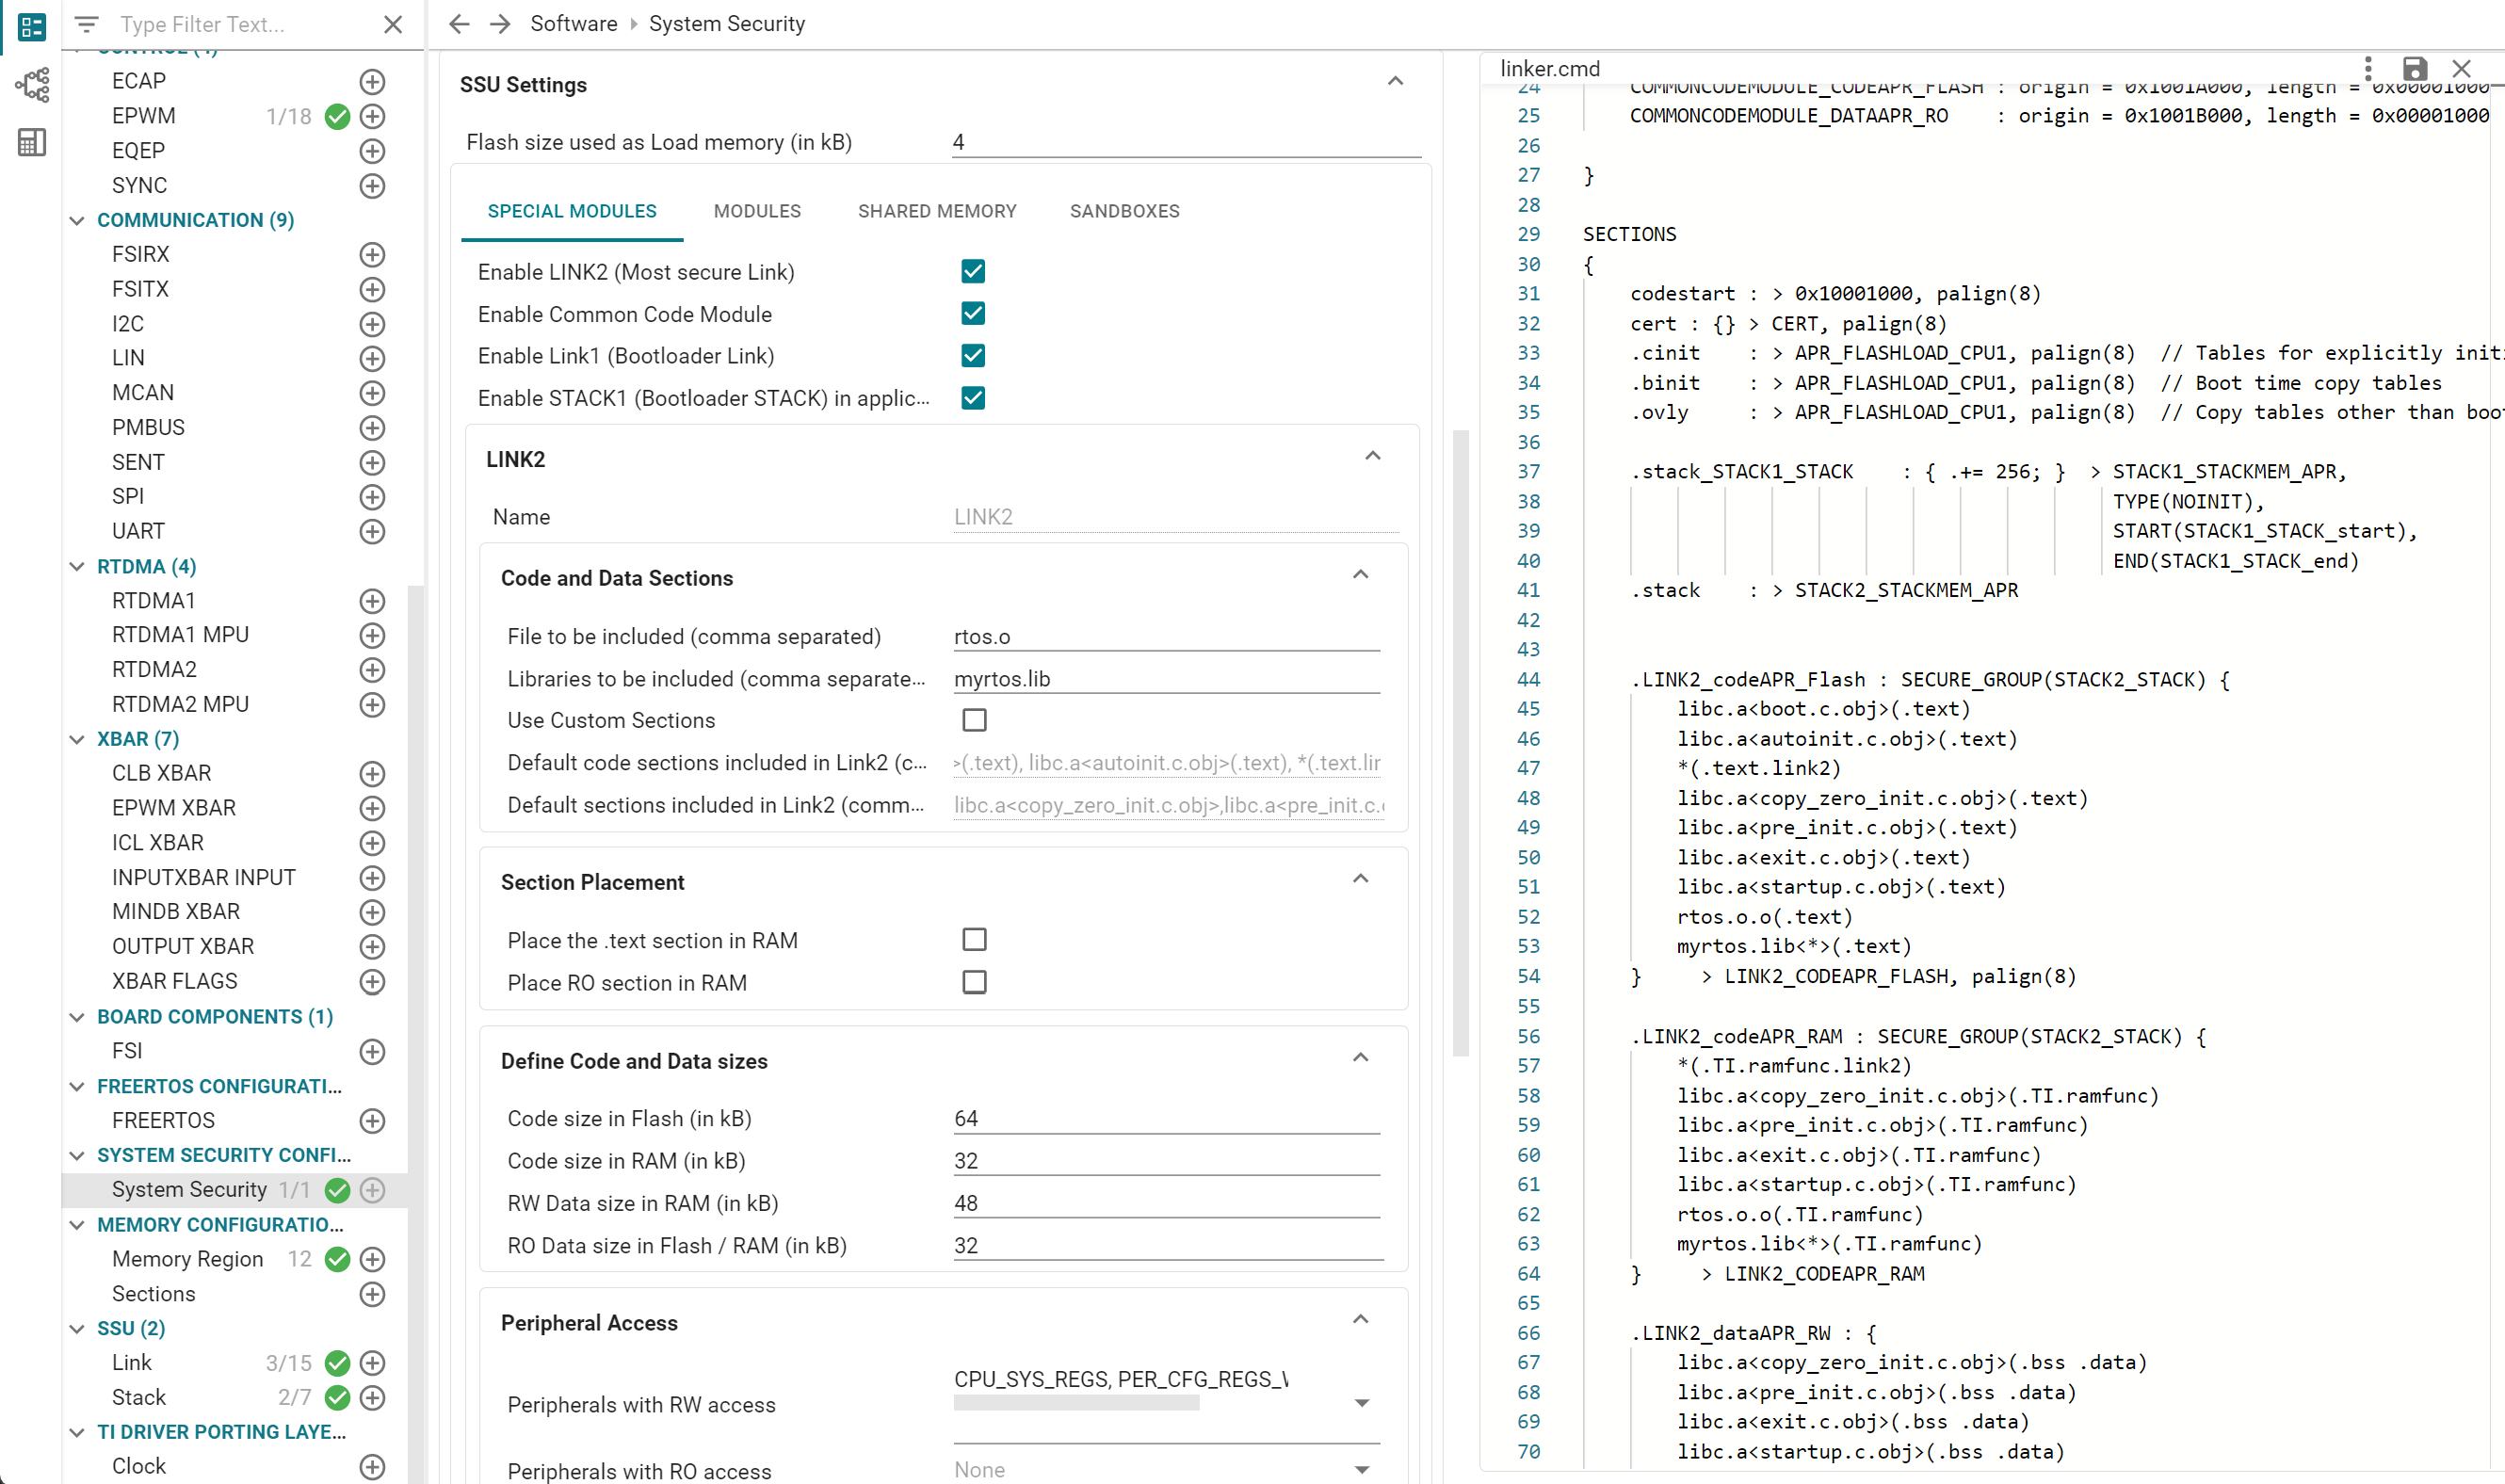This screenshot has height=1484, width=2505.
Task: Add a new UART instance with plus icon
Action: (x=372, y=531)
